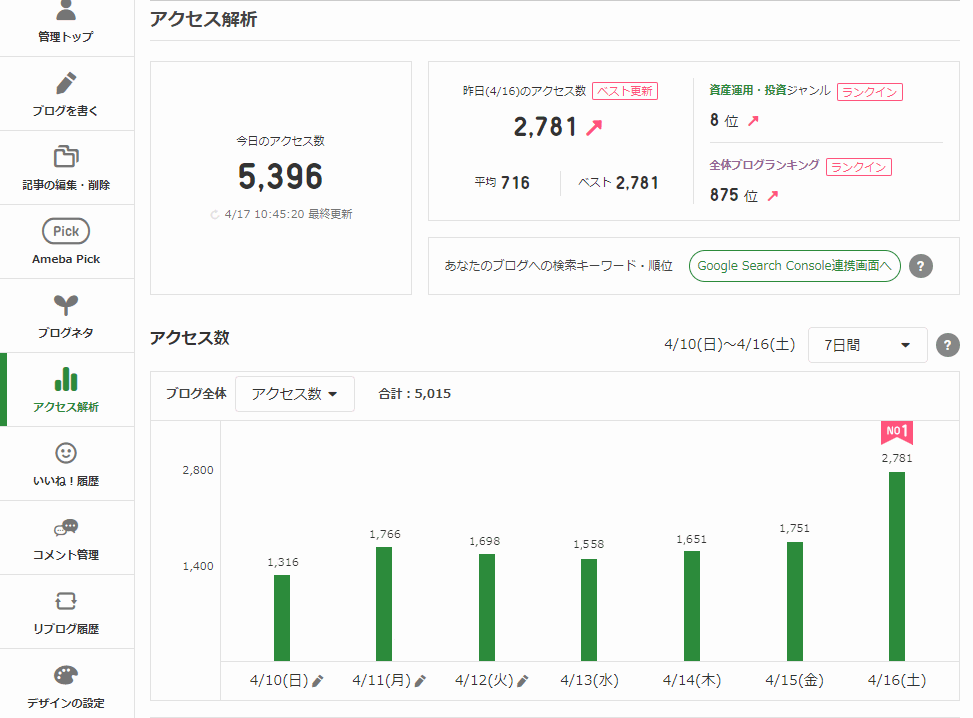Image resolution: width=973 pixels, height=718 pixels.
Task: Click the 4/12(火) bar
Action: [x=487, y=608]
